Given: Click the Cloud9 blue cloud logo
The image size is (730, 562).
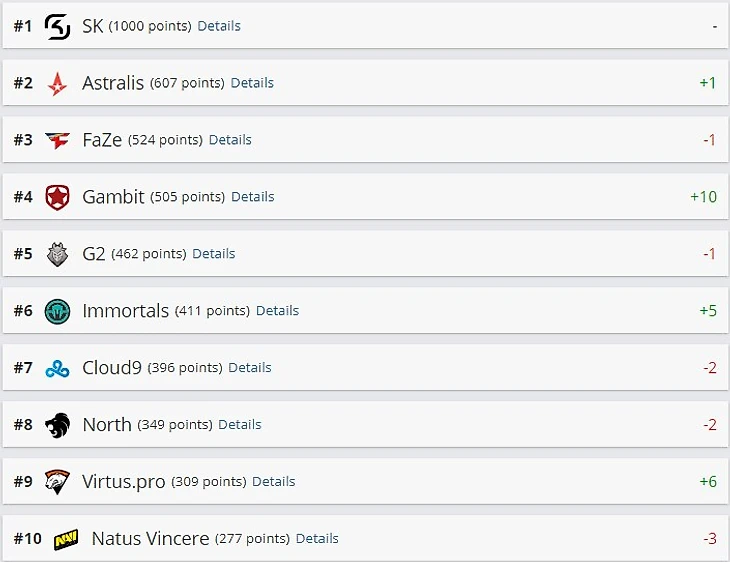Looking at the screenshot, I should tap(58, 368).
